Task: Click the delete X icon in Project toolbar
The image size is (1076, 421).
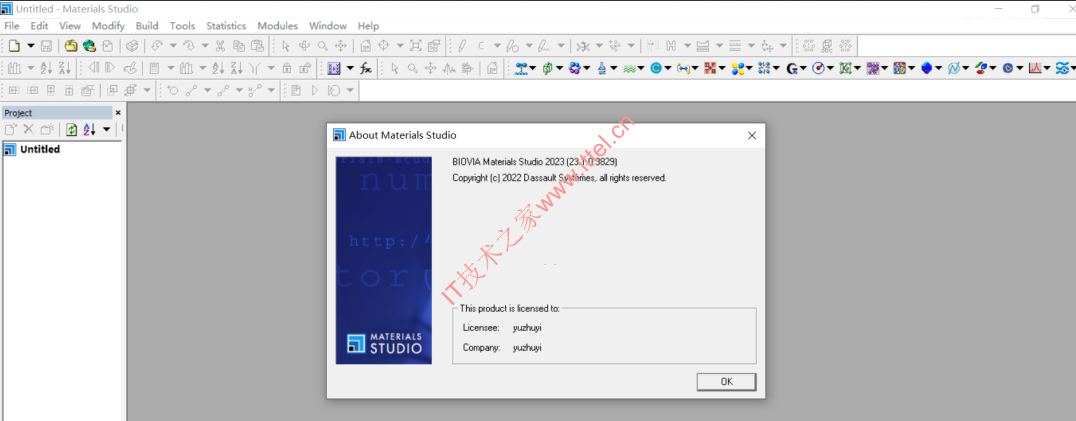Action: tap(29, 129)
